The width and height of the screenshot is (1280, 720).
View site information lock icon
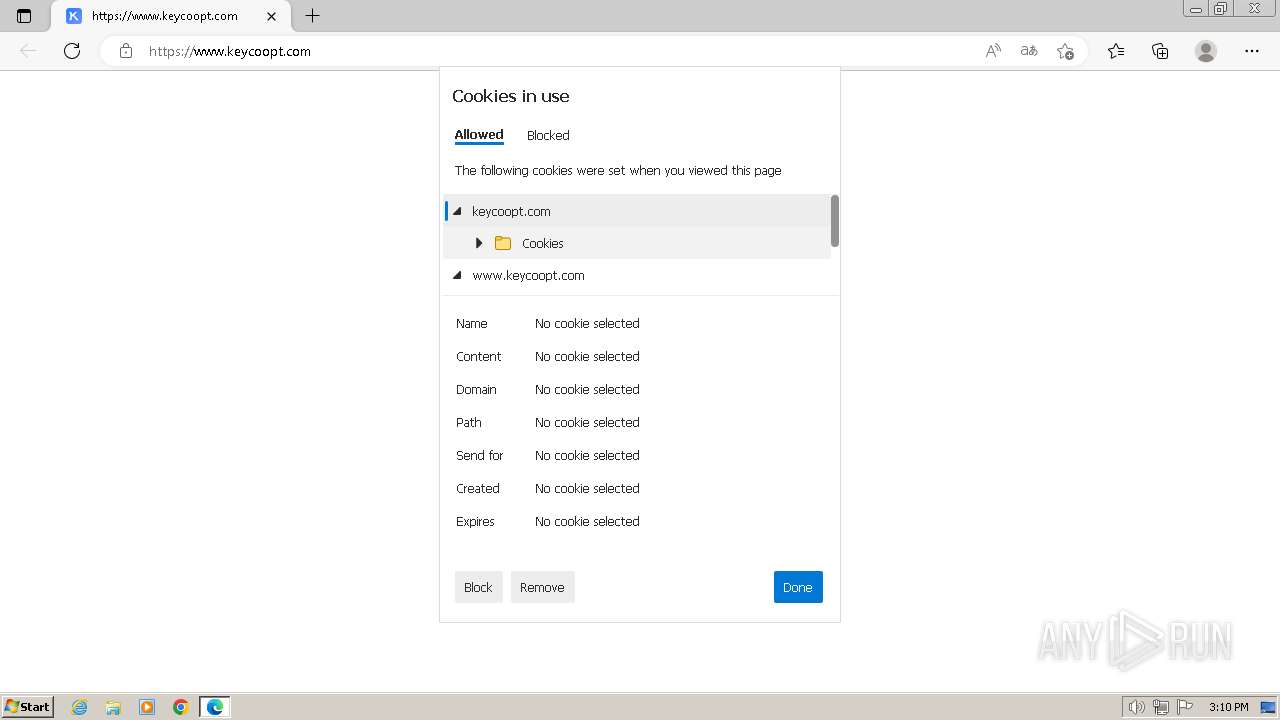click(126, 51)
